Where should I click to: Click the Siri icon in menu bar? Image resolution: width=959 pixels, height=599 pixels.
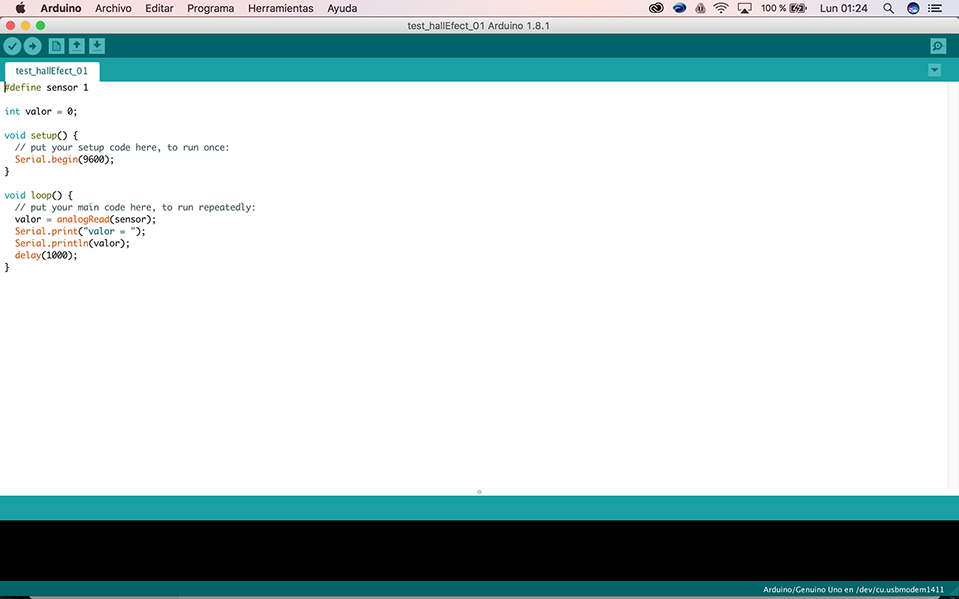(913, 8)
